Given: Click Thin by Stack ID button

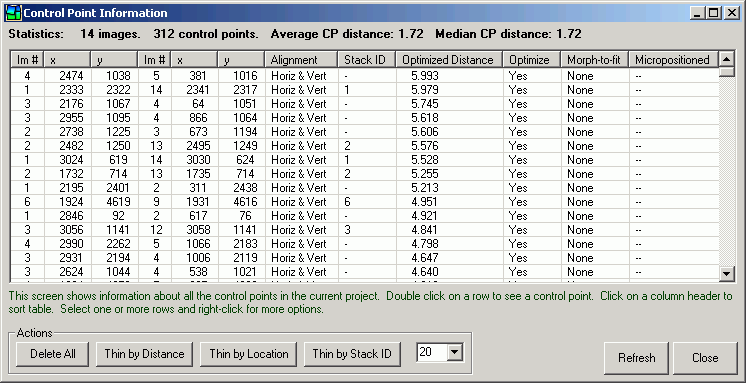Looking at the screenshot, I should click(x=352, y=354).
